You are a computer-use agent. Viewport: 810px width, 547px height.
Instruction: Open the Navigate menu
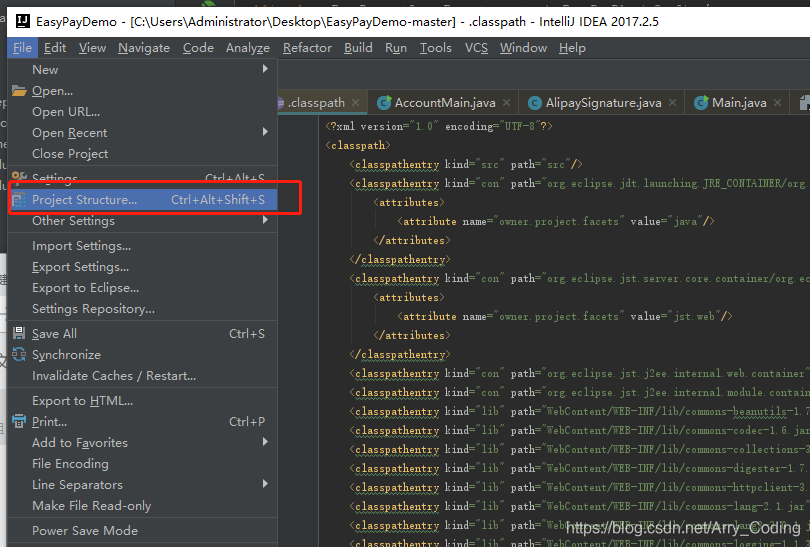(144, 48)
